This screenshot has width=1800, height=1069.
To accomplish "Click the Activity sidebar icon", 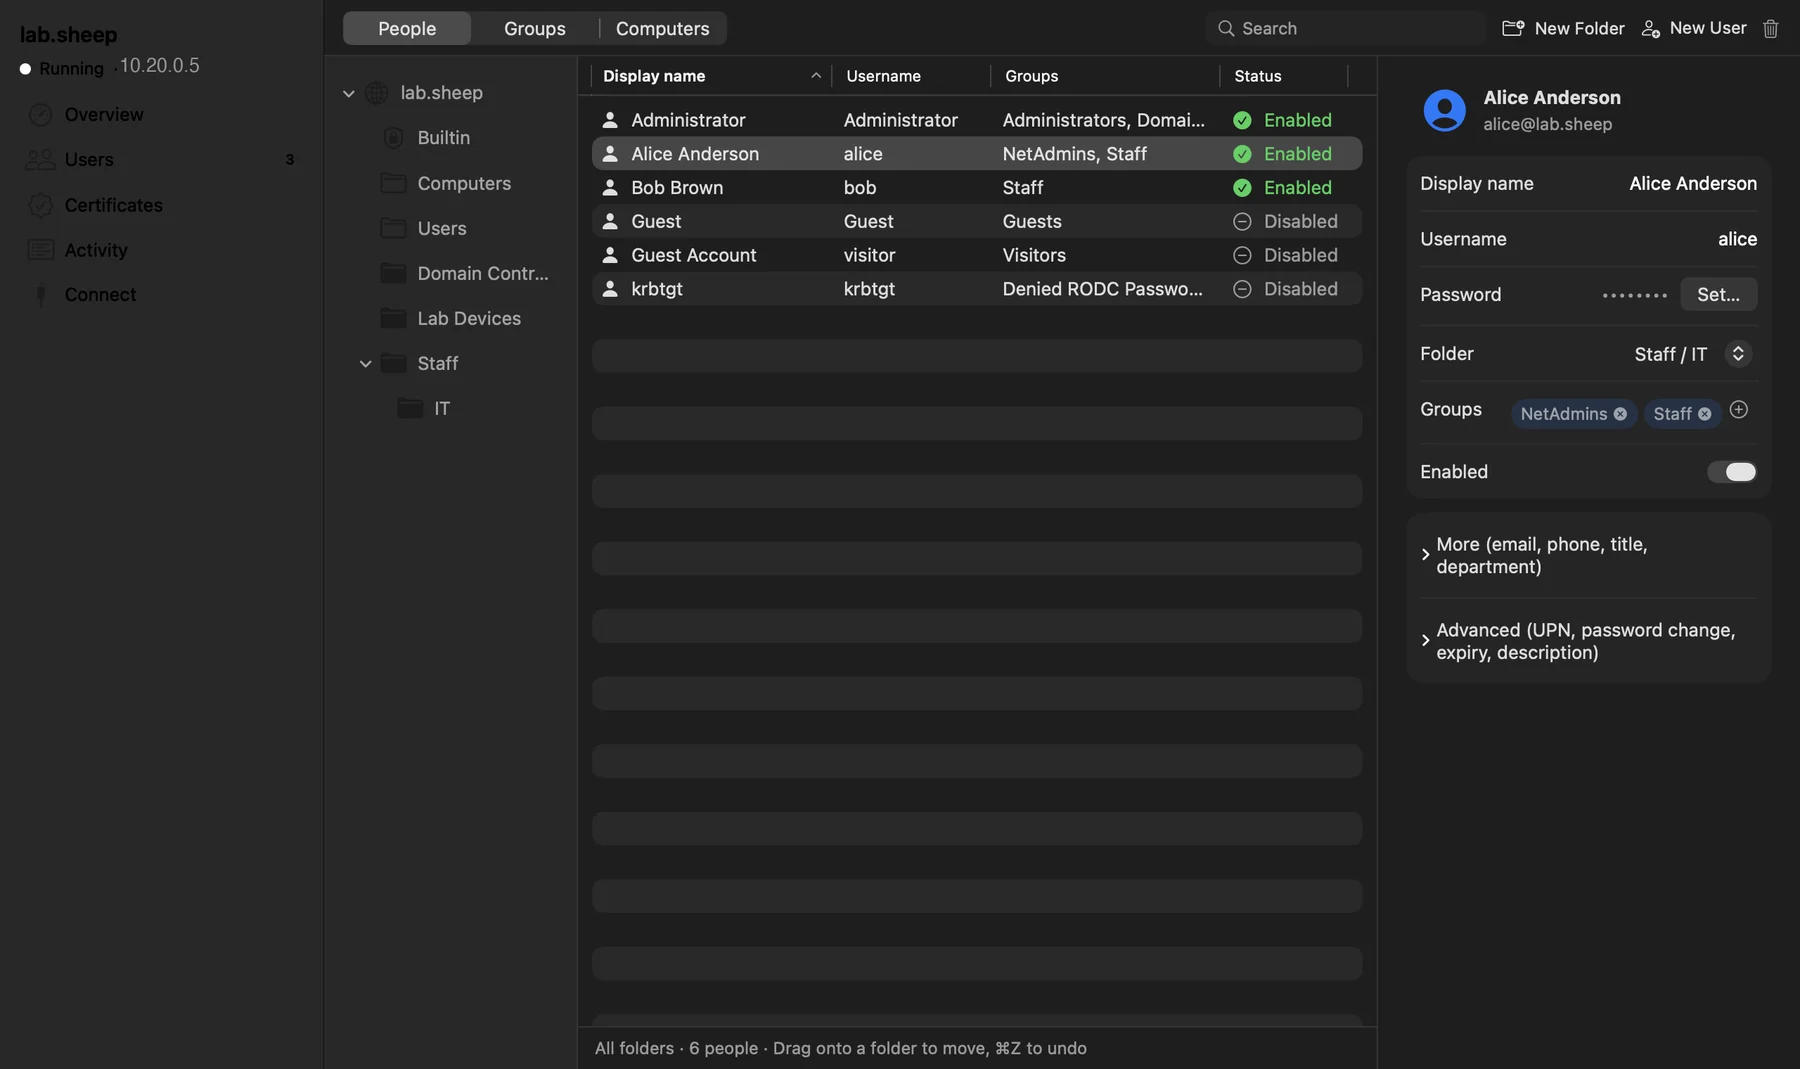I will (40, 250).
